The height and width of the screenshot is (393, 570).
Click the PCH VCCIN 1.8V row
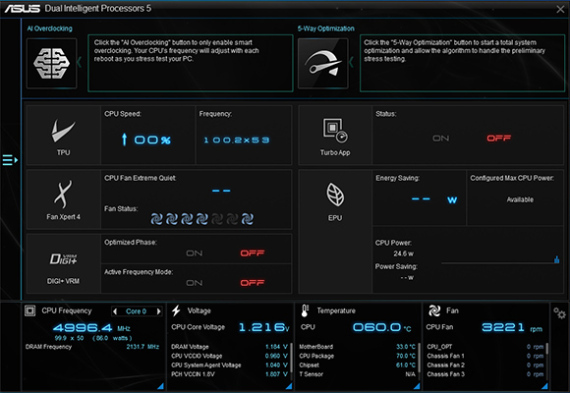229,374
